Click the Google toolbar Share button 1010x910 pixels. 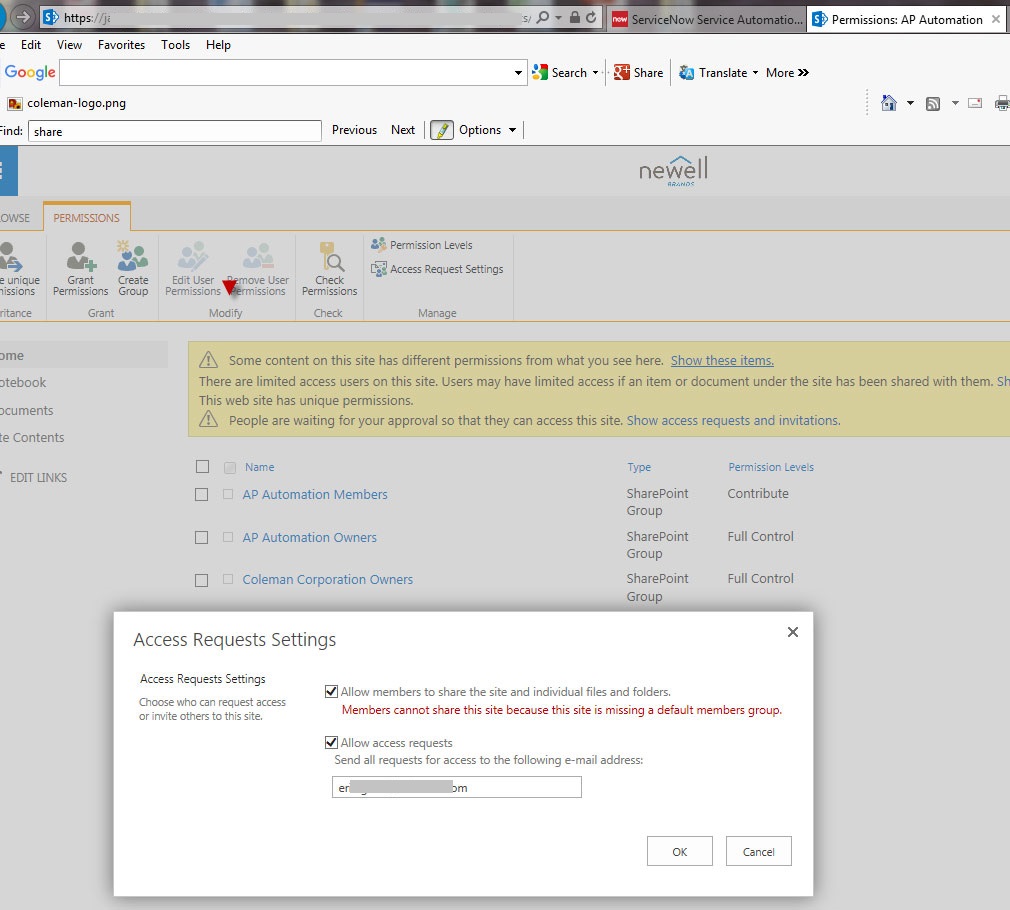638,73
